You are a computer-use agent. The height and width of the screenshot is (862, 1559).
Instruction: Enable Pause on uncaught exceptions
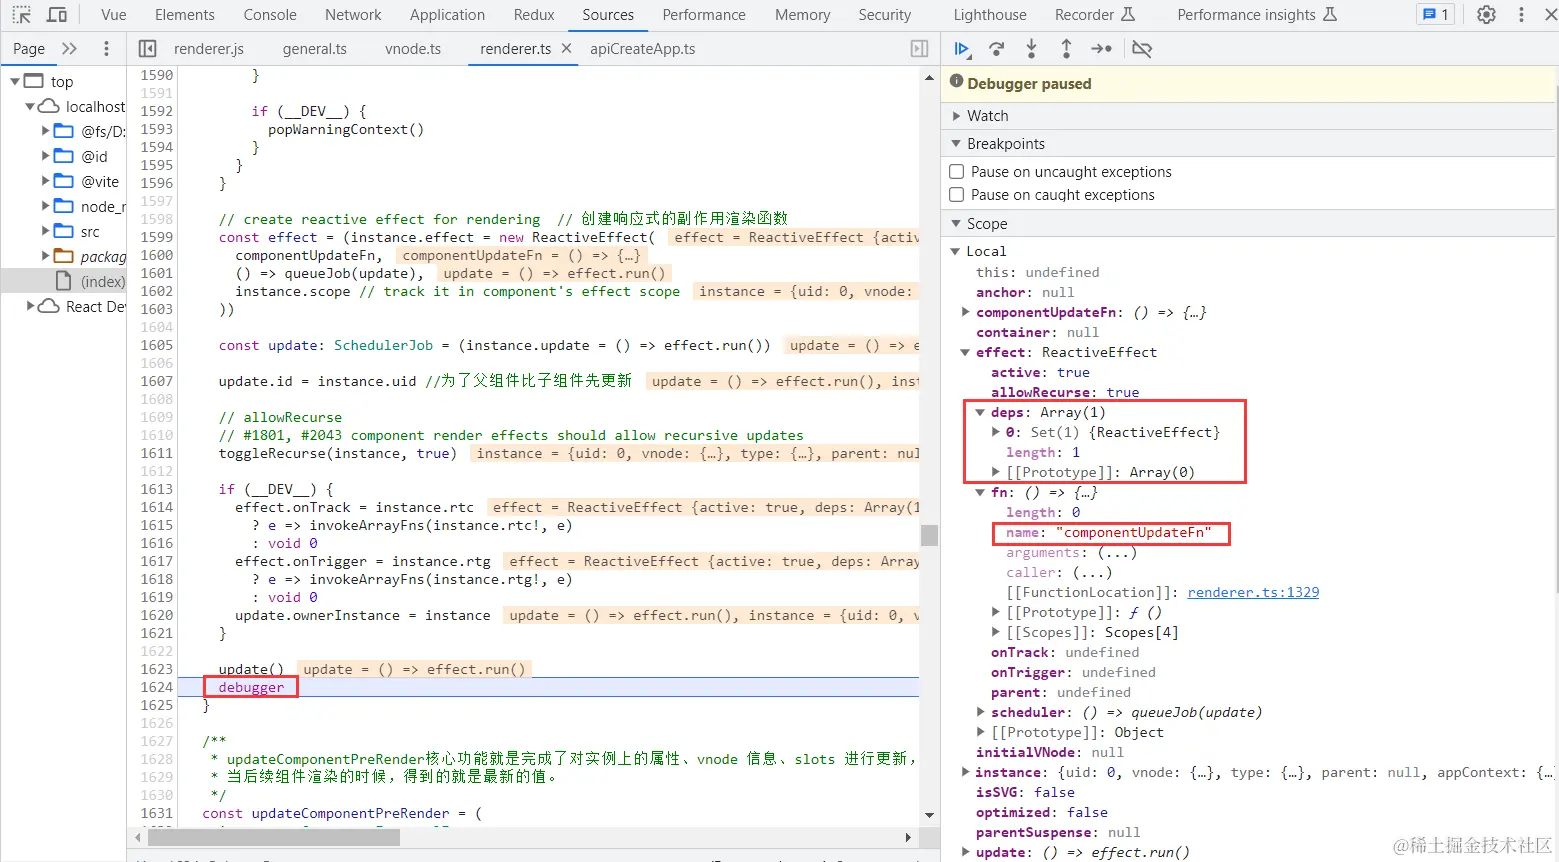pos(957,172)
